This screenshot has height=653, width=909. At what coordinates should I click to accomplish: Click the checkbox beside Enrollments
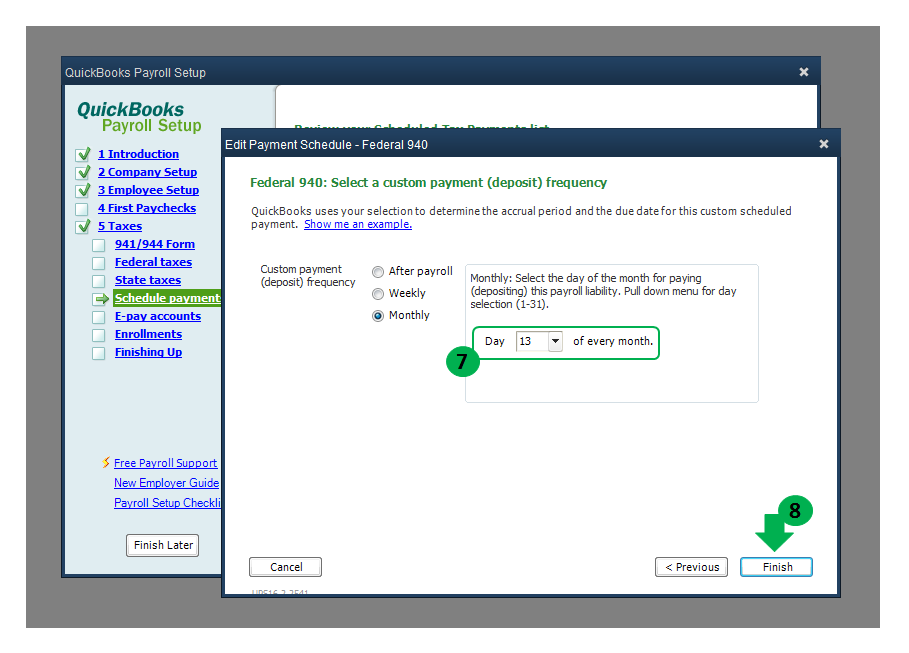99,335
